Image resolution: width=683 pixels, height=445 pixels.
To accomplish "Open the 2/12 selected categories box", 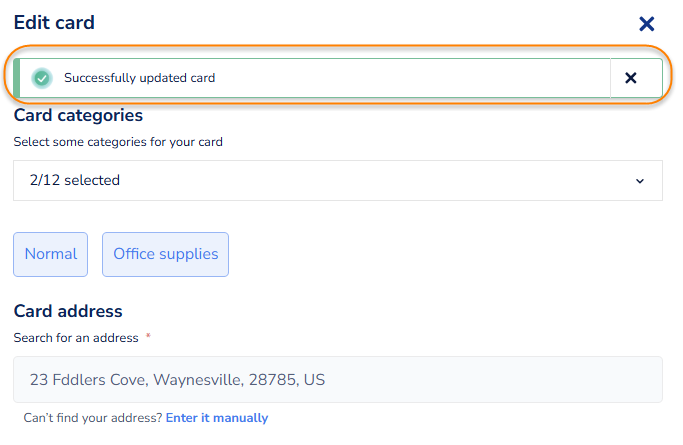I will [x=337, y=181].
